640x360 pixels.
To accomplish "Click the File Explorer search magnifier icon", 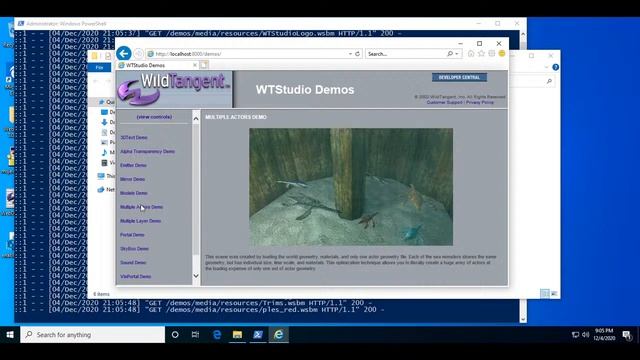I will coord(549,81).
